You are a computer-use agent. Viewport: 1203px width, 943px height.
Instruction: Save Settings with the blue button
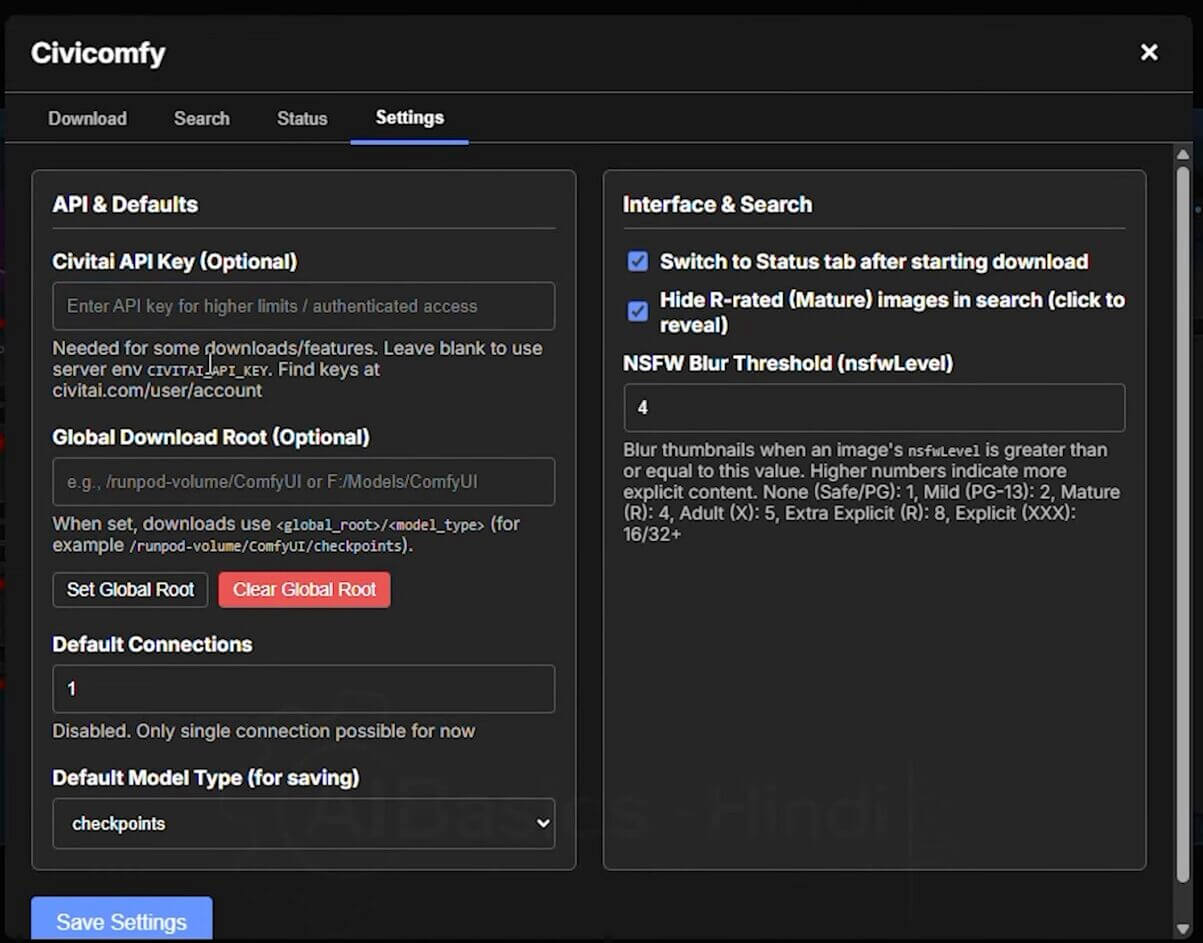point(122,920)
